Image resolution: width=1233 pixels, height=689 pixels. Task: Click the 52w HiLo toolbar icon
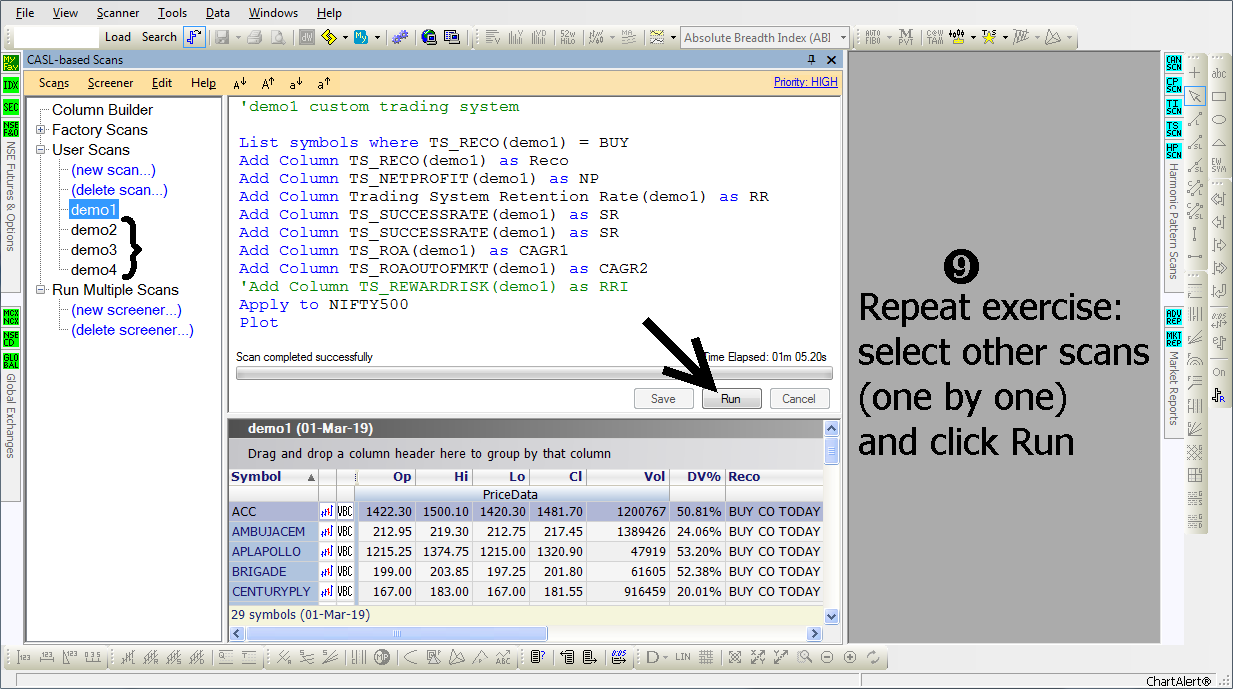pos(566,37)
